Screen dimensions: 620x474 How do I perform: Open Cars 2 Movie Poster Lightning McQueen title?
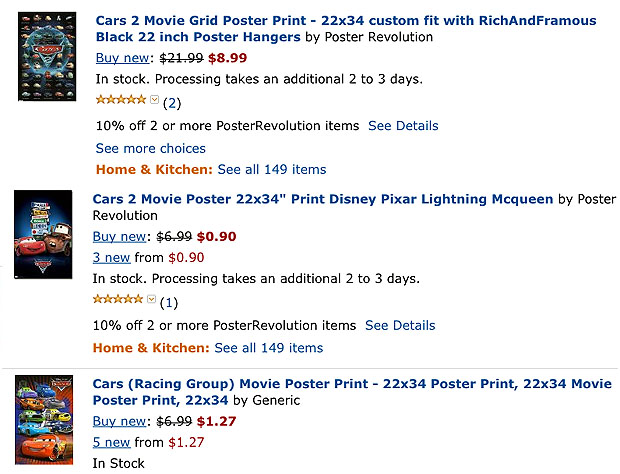click(323, 199)
